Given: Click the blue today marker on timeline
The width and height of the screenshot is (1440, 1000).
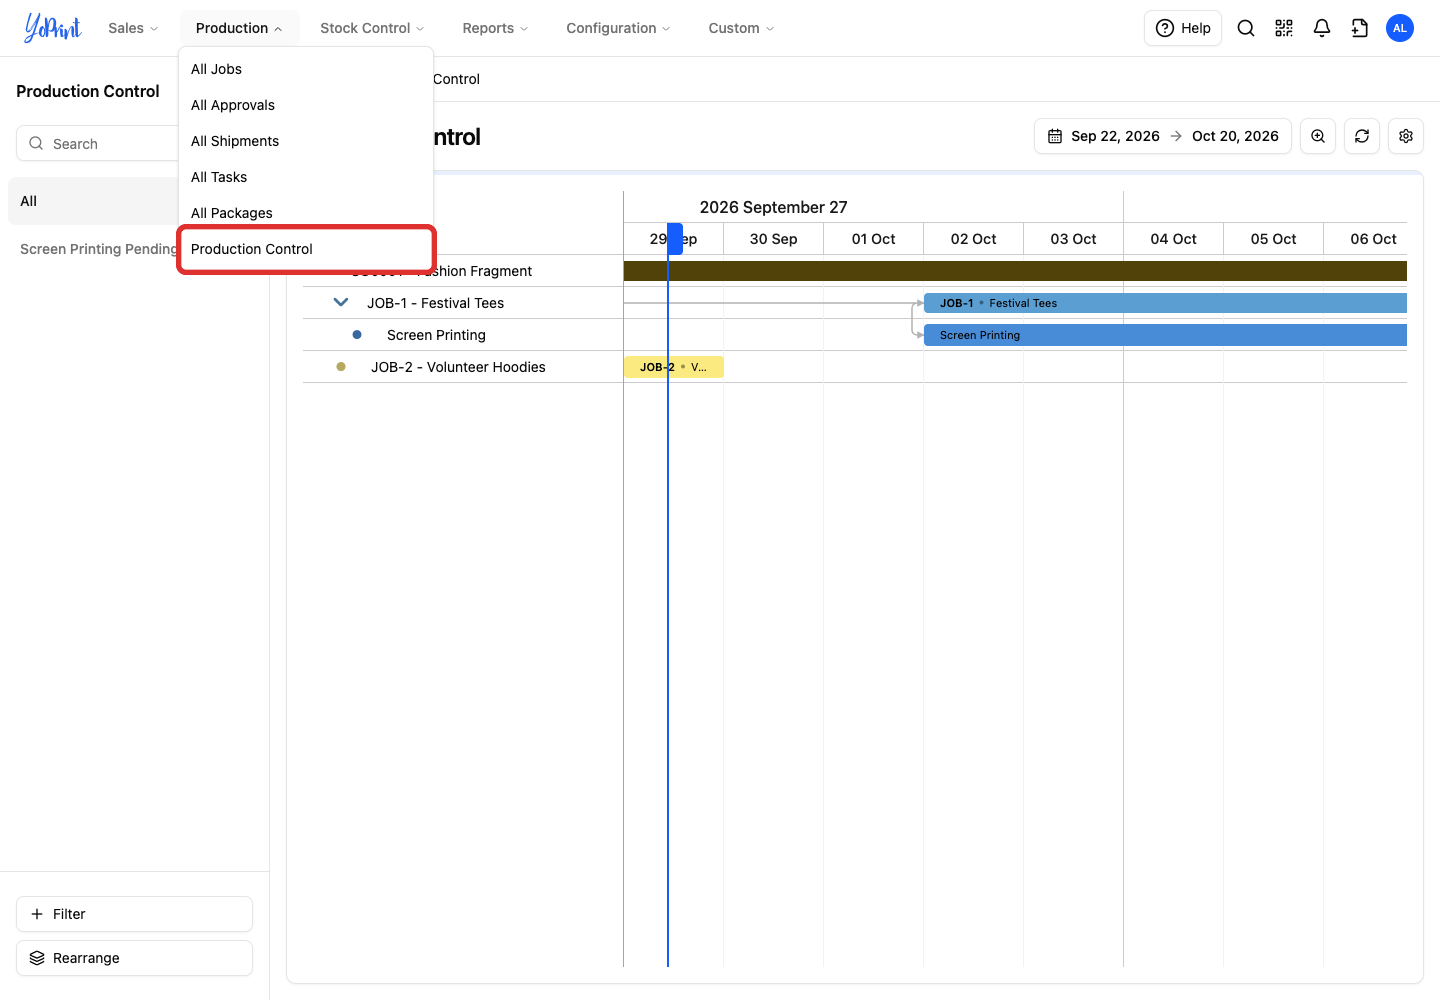Looking at the screenshot, I should coord(675,239).
